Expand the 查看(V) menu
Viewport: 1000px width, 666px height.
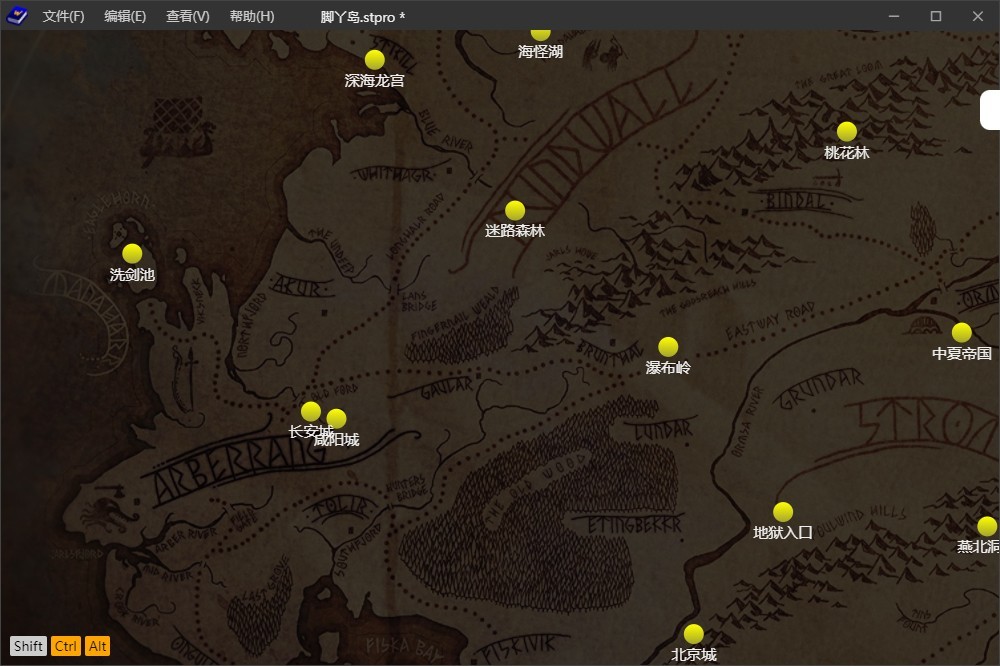[x=188, y=17]
